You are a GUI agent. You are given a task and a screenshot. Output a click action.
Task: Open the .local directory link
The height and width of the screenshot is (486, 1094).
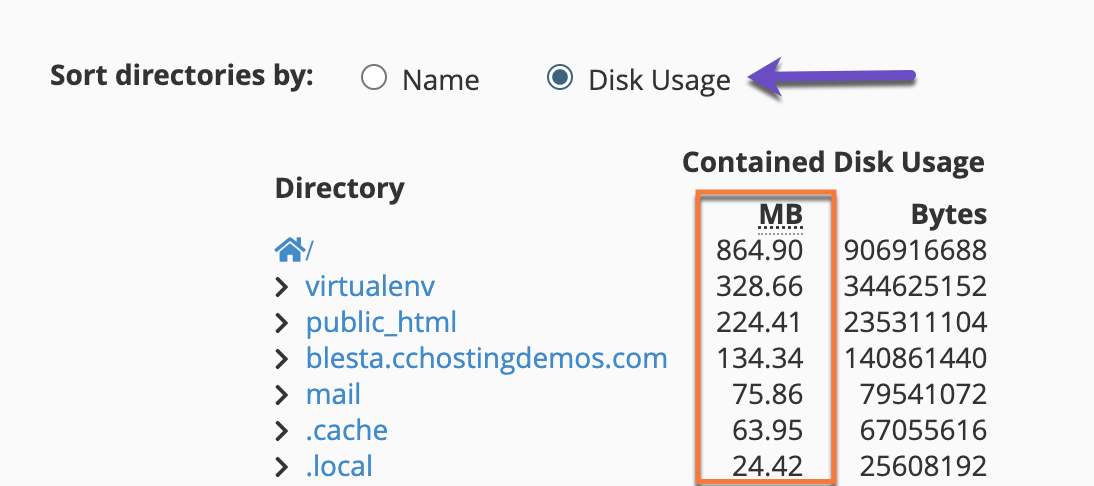tap(339, 466)
